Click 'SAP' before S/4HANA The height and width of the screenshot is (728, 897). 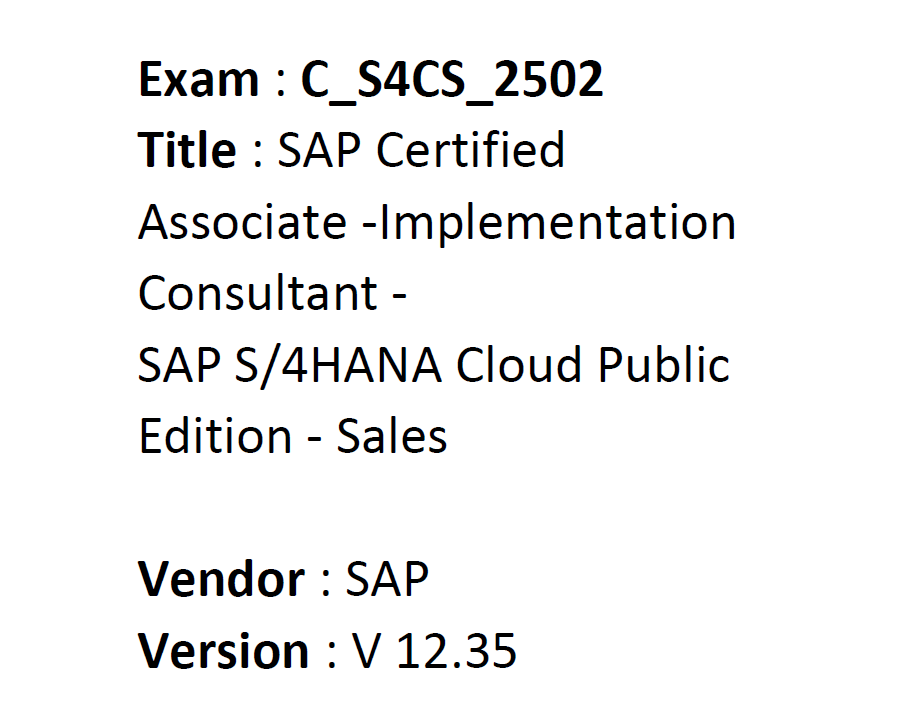(x=180, y=365)
